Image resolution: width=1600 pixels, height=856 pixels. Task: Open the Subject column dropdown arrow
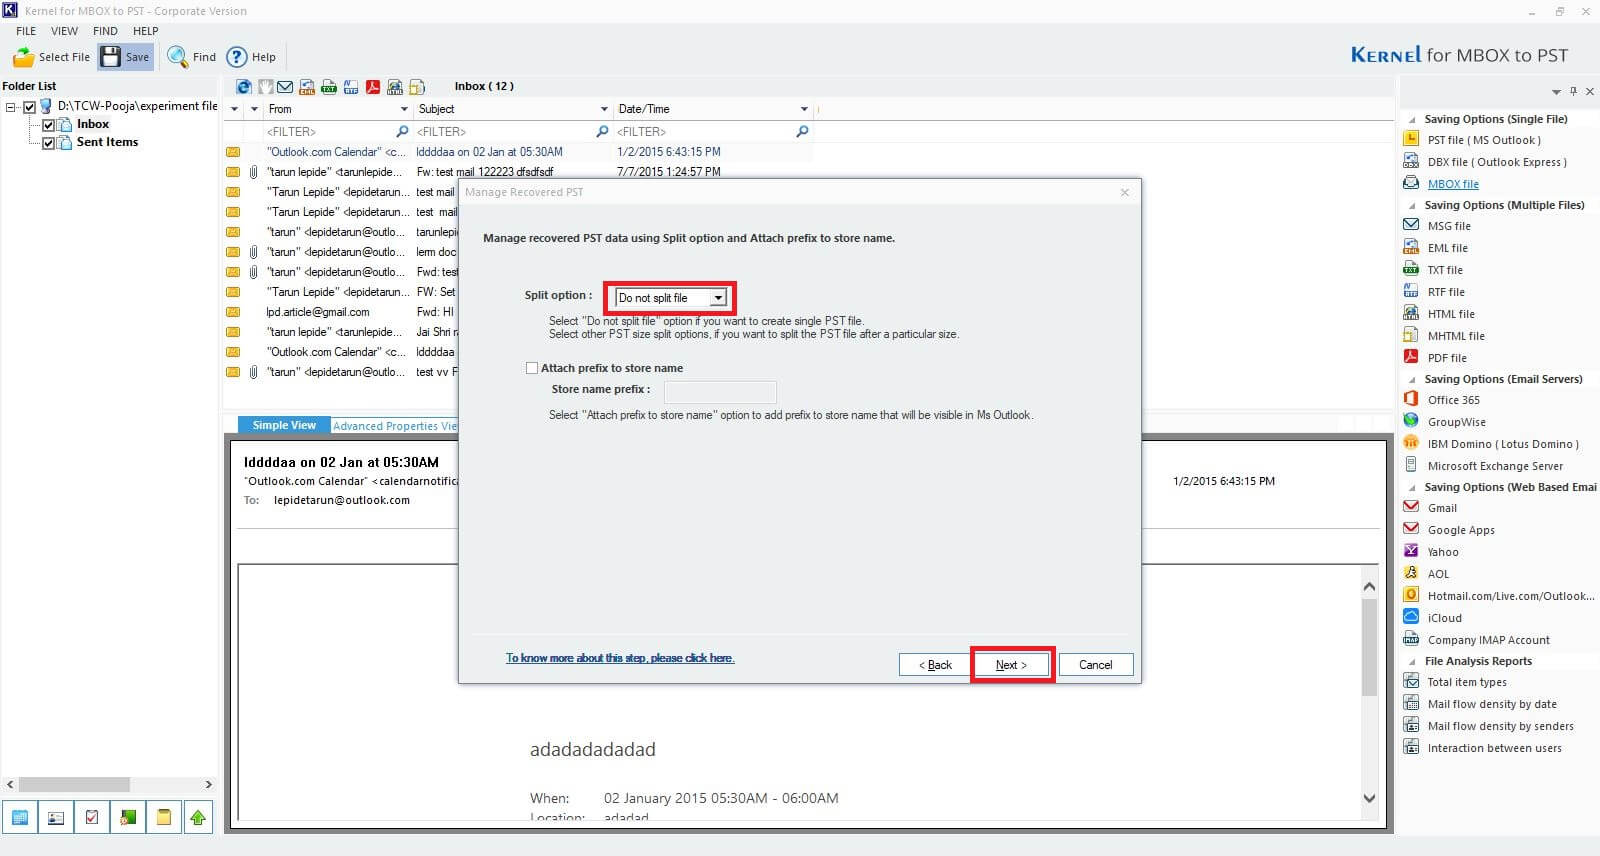pos(604,109)
